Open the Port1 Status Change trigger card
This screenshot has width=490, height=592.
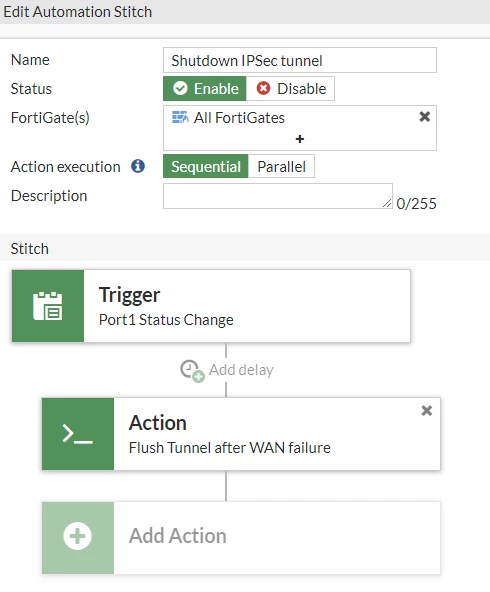click(x=211, y=306)
